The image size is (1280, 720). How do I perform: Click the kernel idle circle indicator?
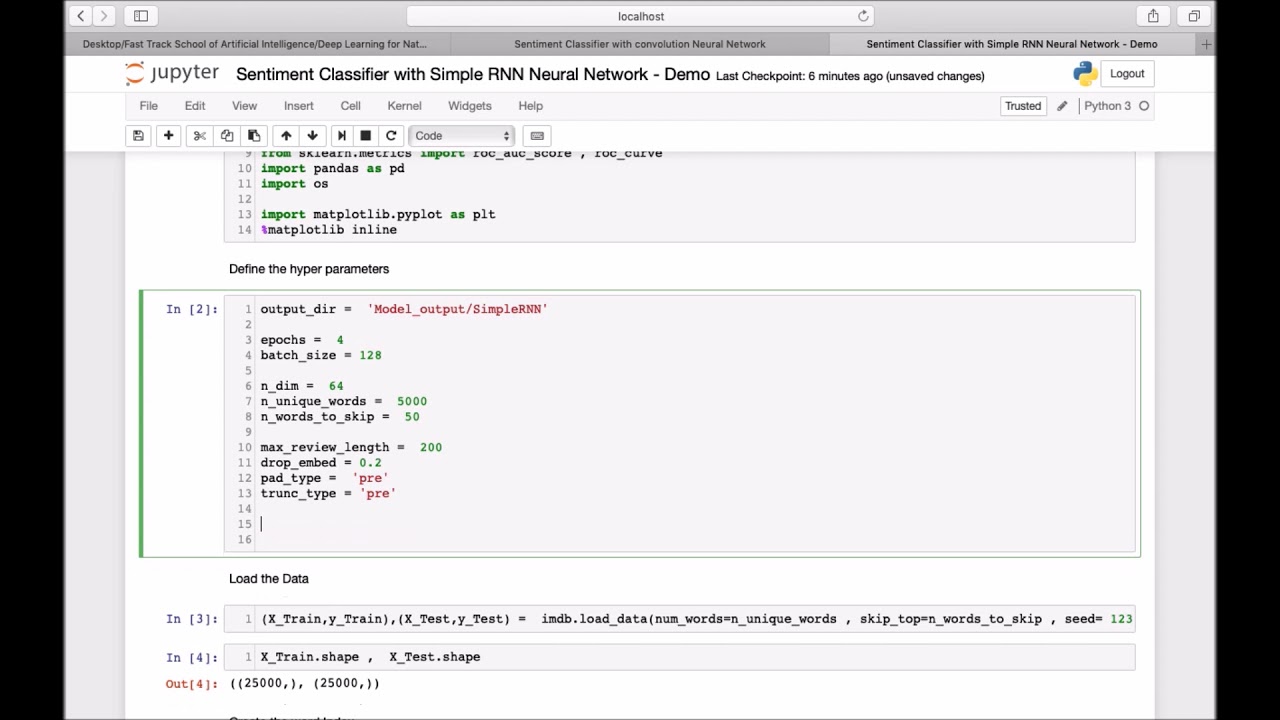[x=1144, y=106]
